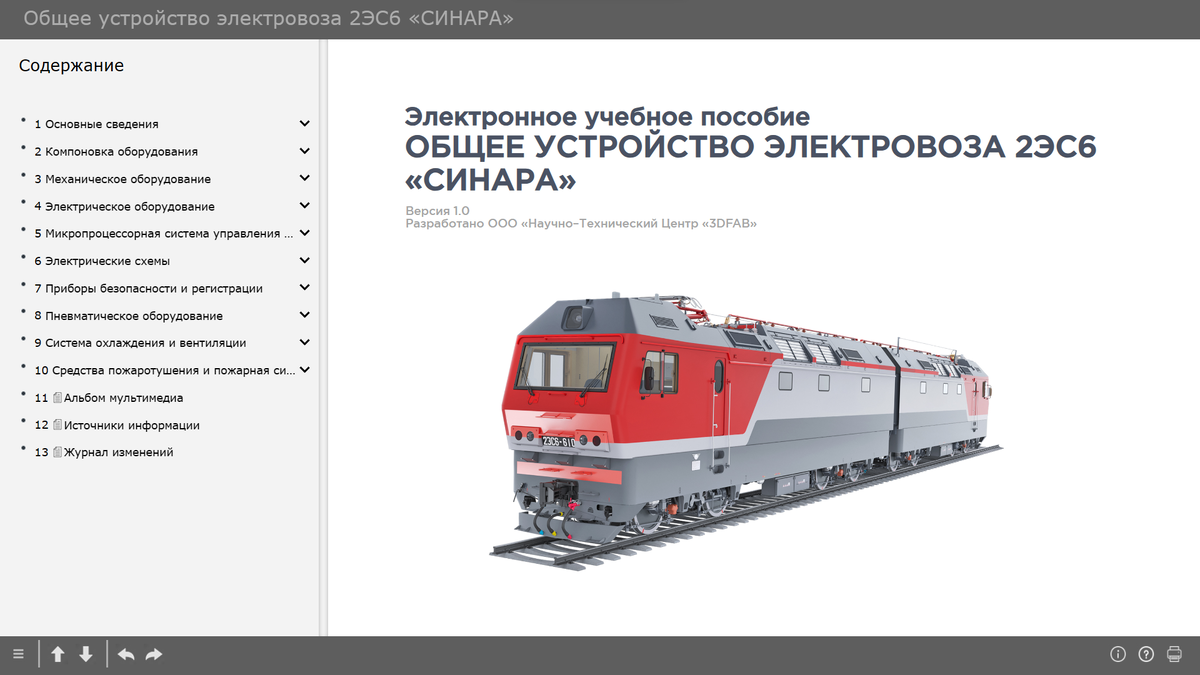Expand chevron for 5 Микропроцессорная система управления
This screenshot has height=675, width=1200.
(304, 233)
